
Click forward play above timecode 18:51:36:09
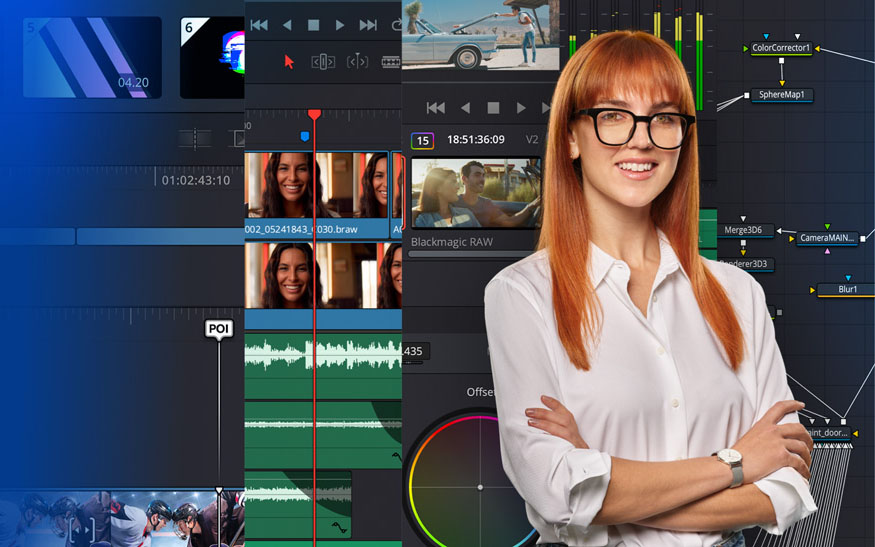[521, 108]
